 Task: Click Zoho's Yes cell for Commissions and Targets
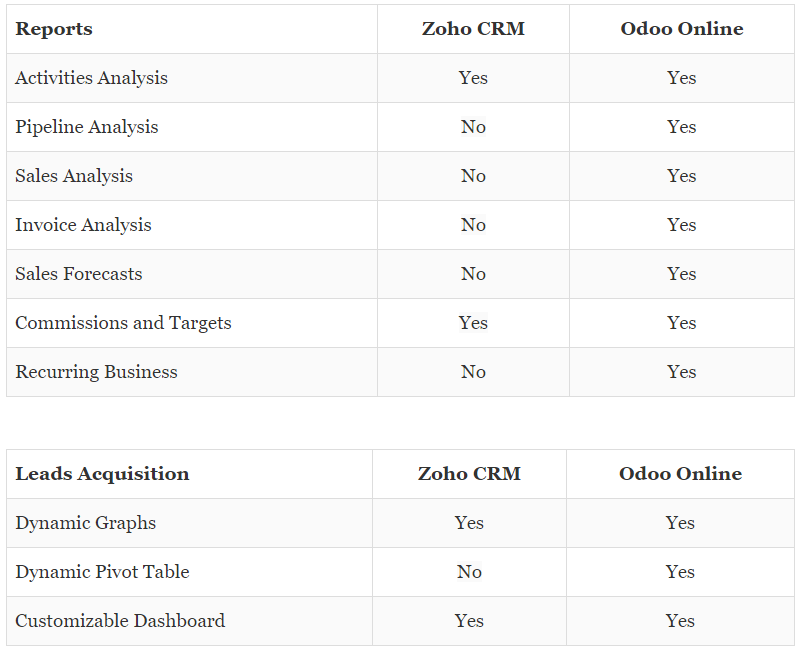pyautogui.click(x=473, y=323)
